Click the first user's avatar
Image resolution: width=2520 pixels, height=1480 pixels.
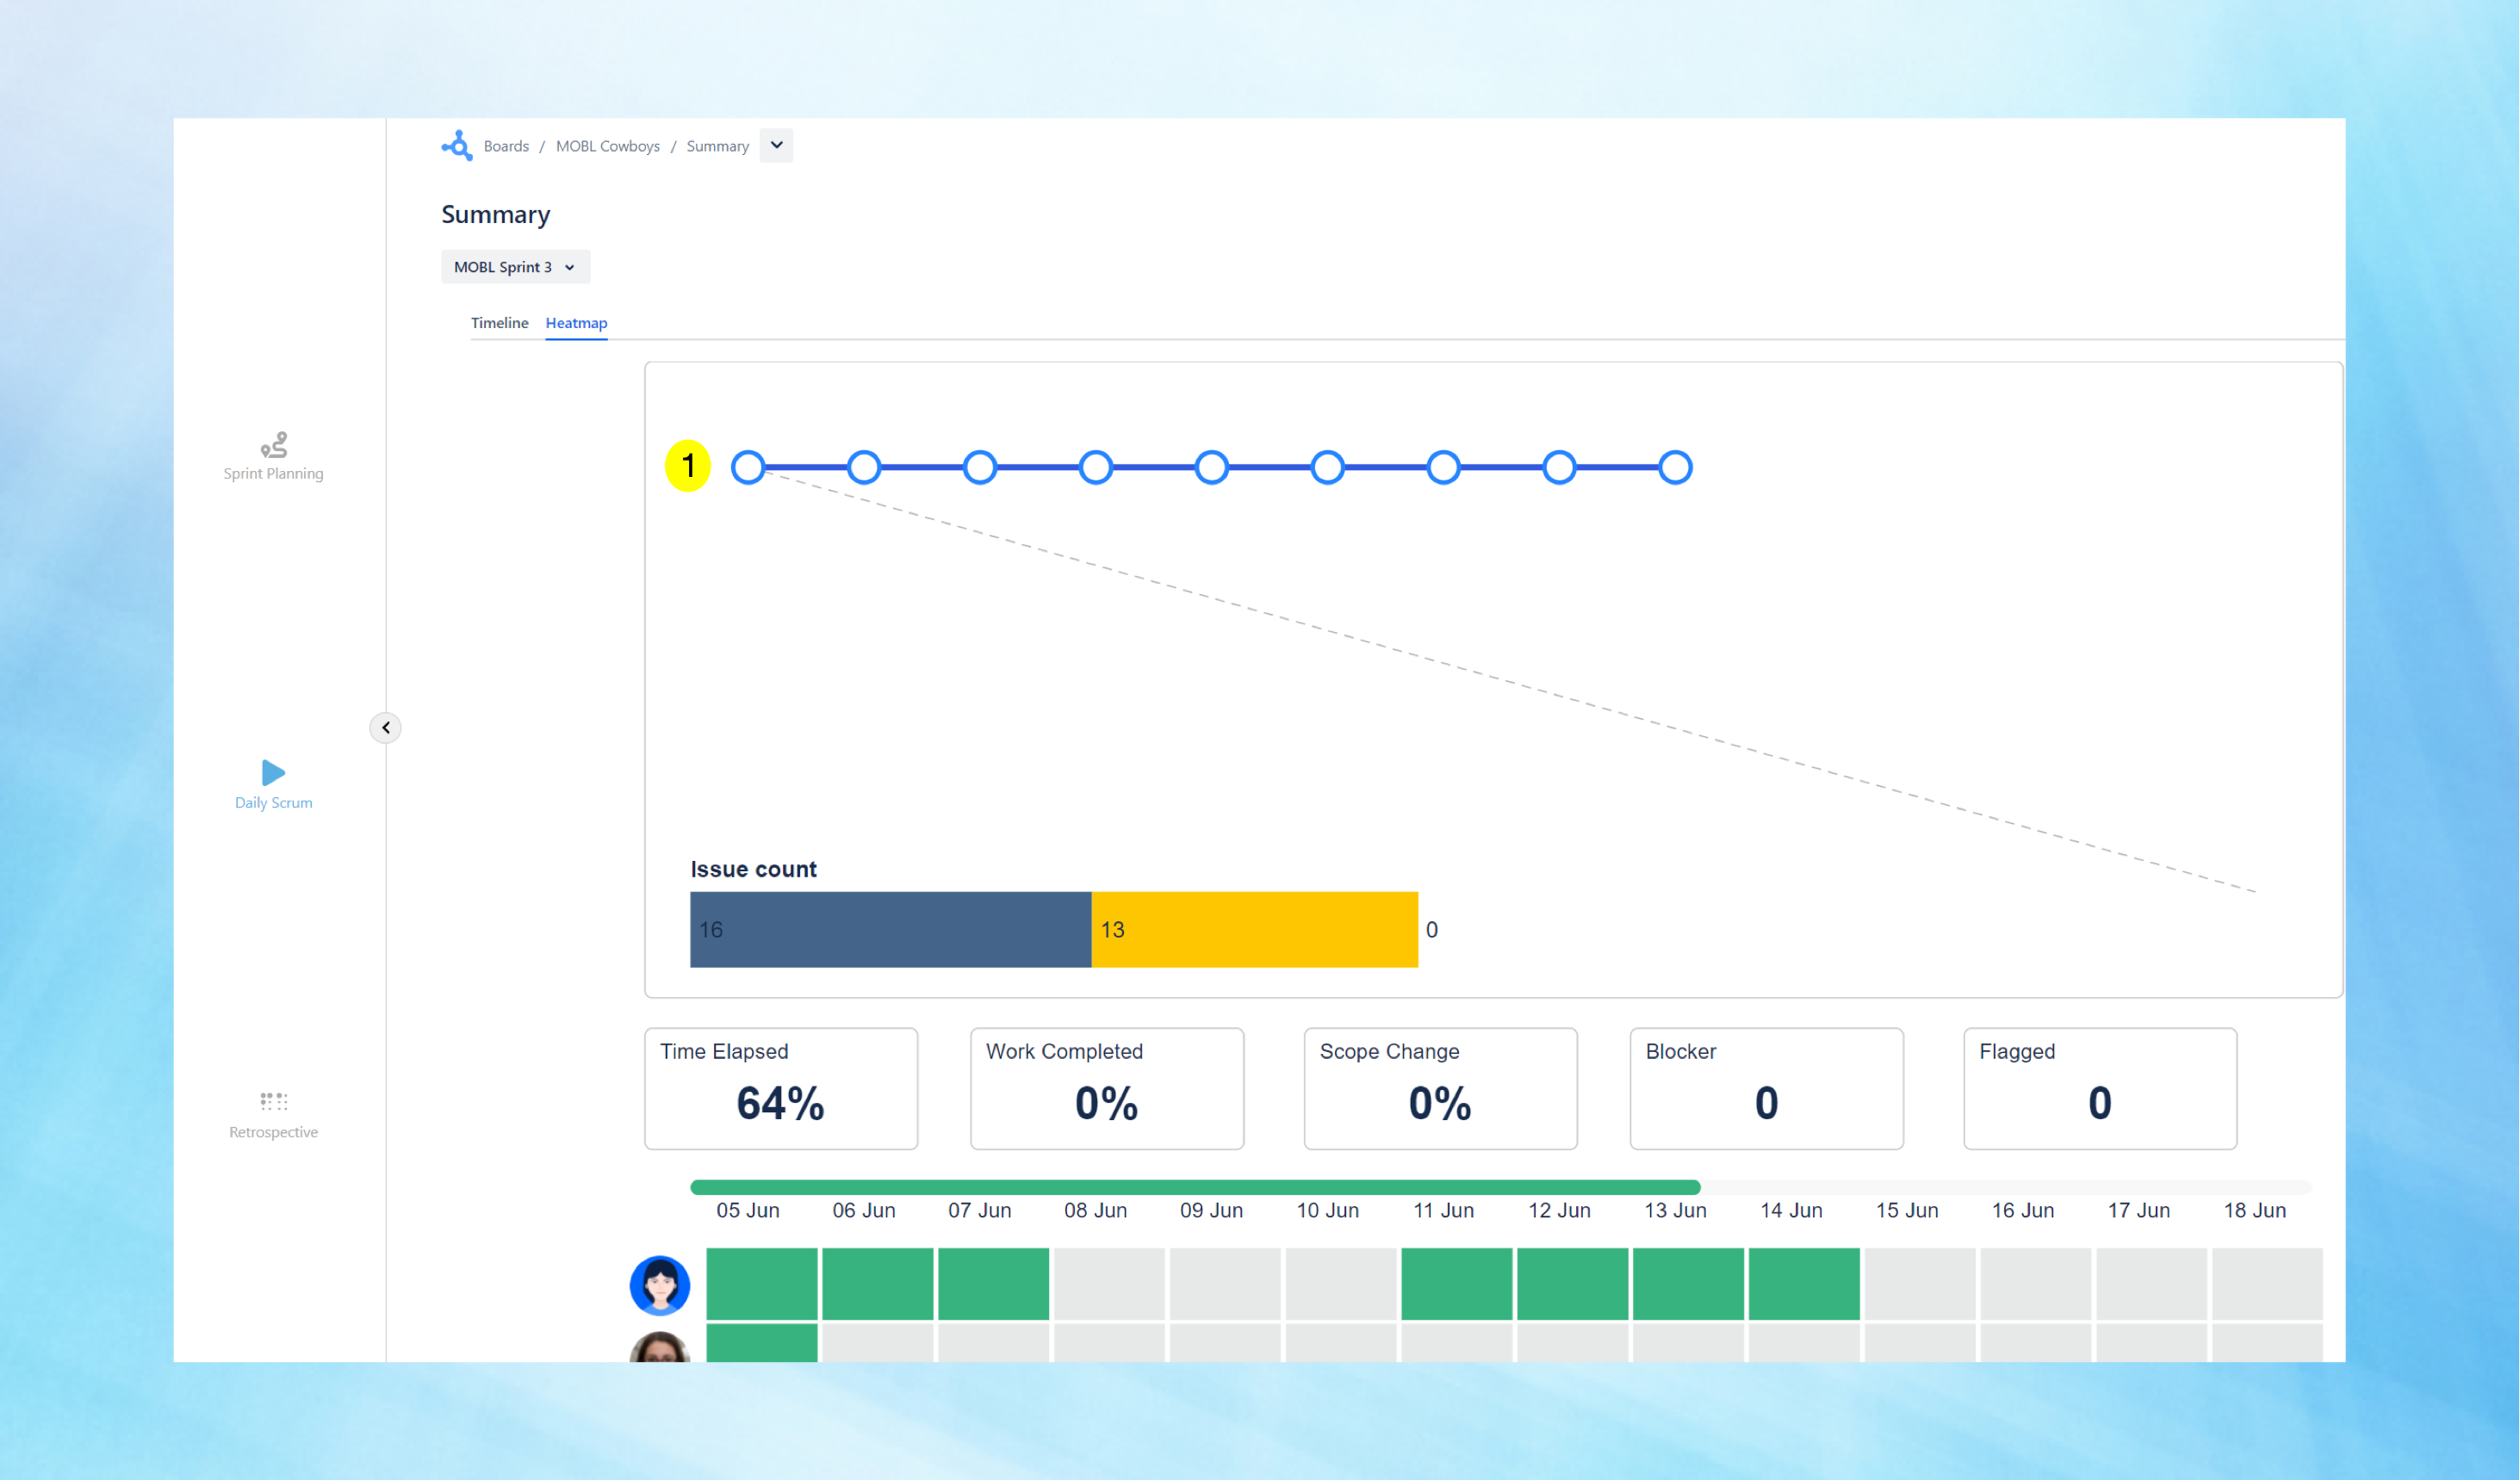(x=660, y=1285)
